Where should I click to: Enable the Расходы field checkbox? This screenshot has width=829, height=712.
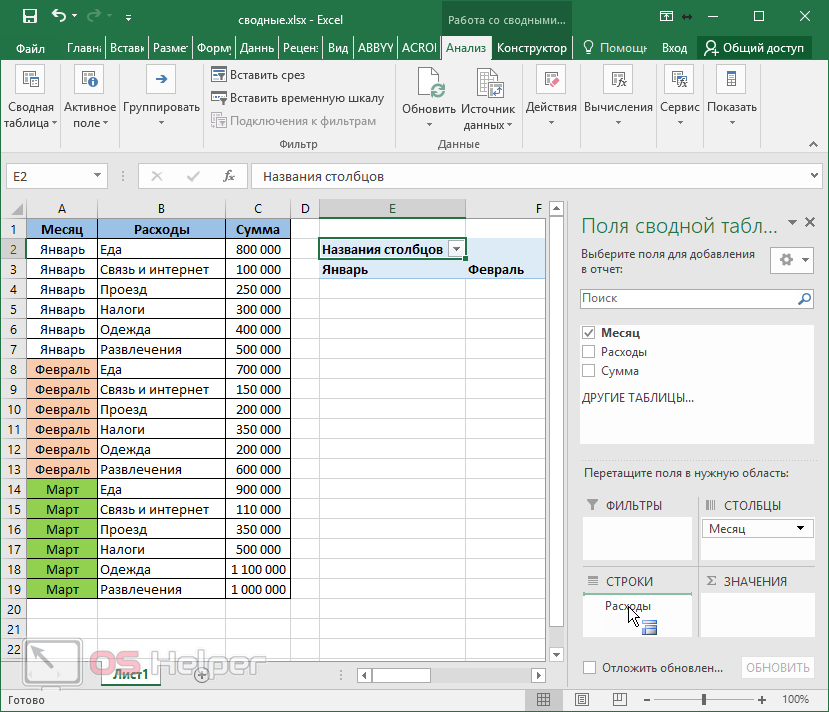coord(588,352)
